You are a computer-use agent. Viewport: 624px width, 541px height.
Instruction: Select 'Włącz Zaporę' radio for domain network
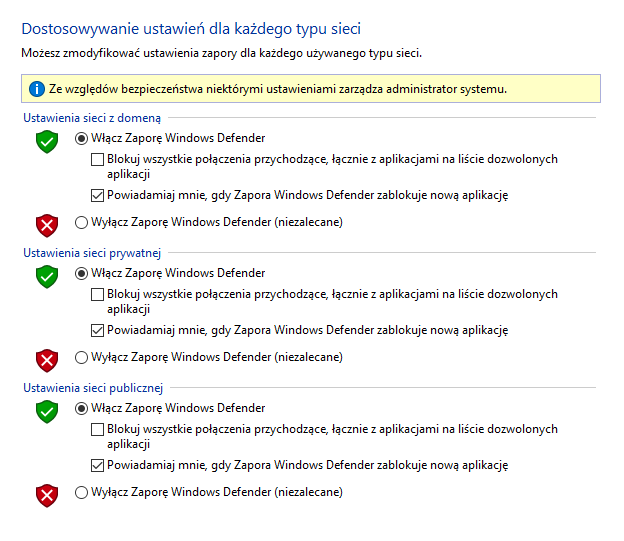pos(82,138)
